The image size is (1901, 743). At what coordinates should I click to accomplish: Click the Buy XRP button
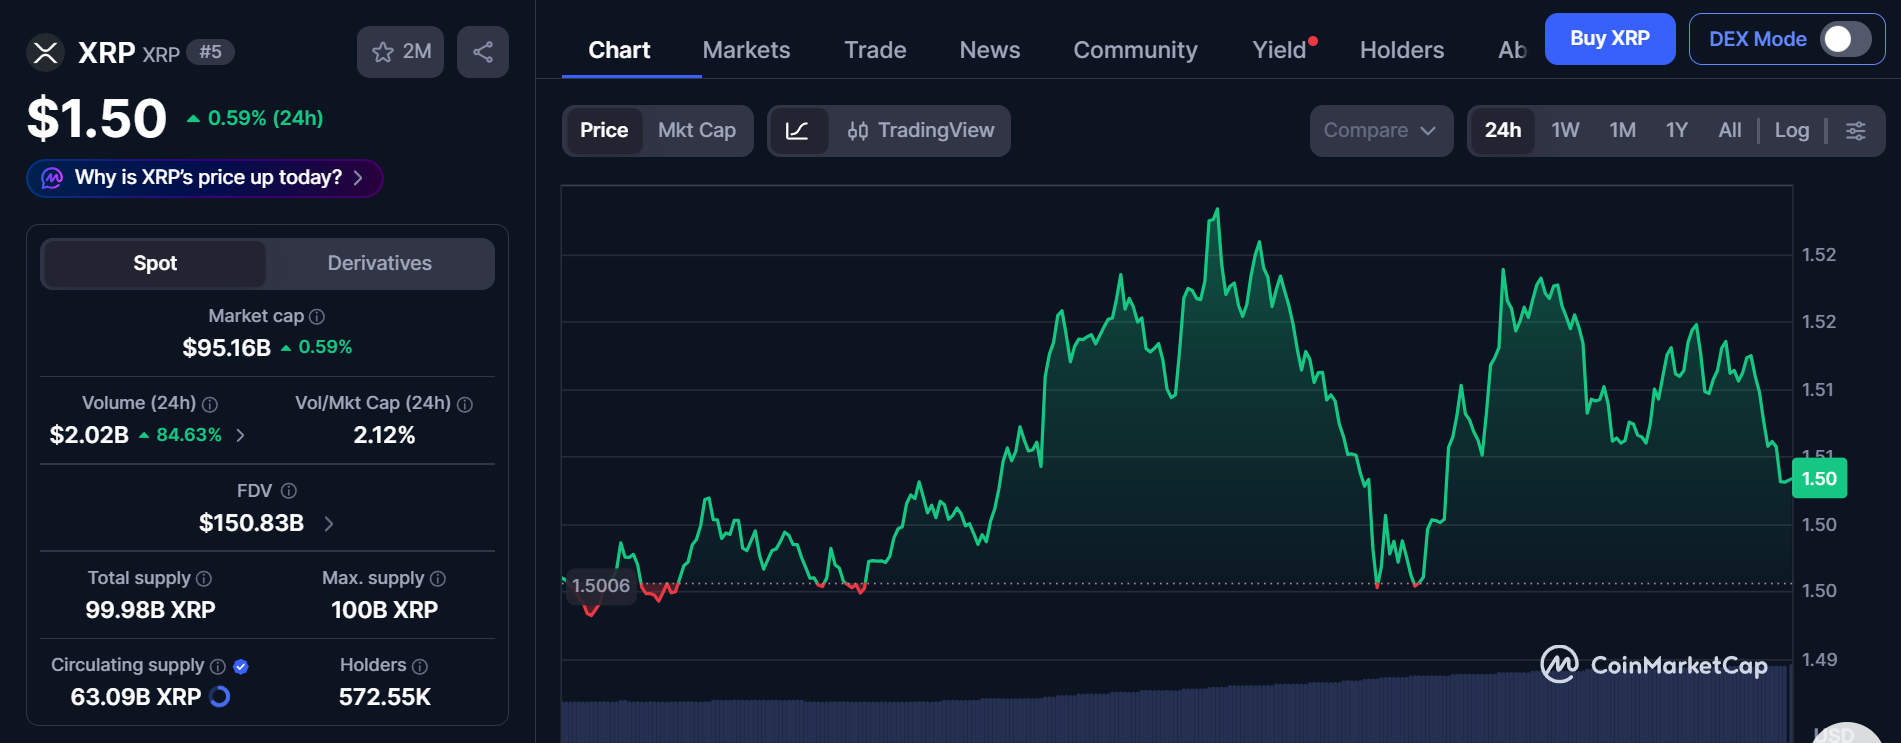point(1610,39)
